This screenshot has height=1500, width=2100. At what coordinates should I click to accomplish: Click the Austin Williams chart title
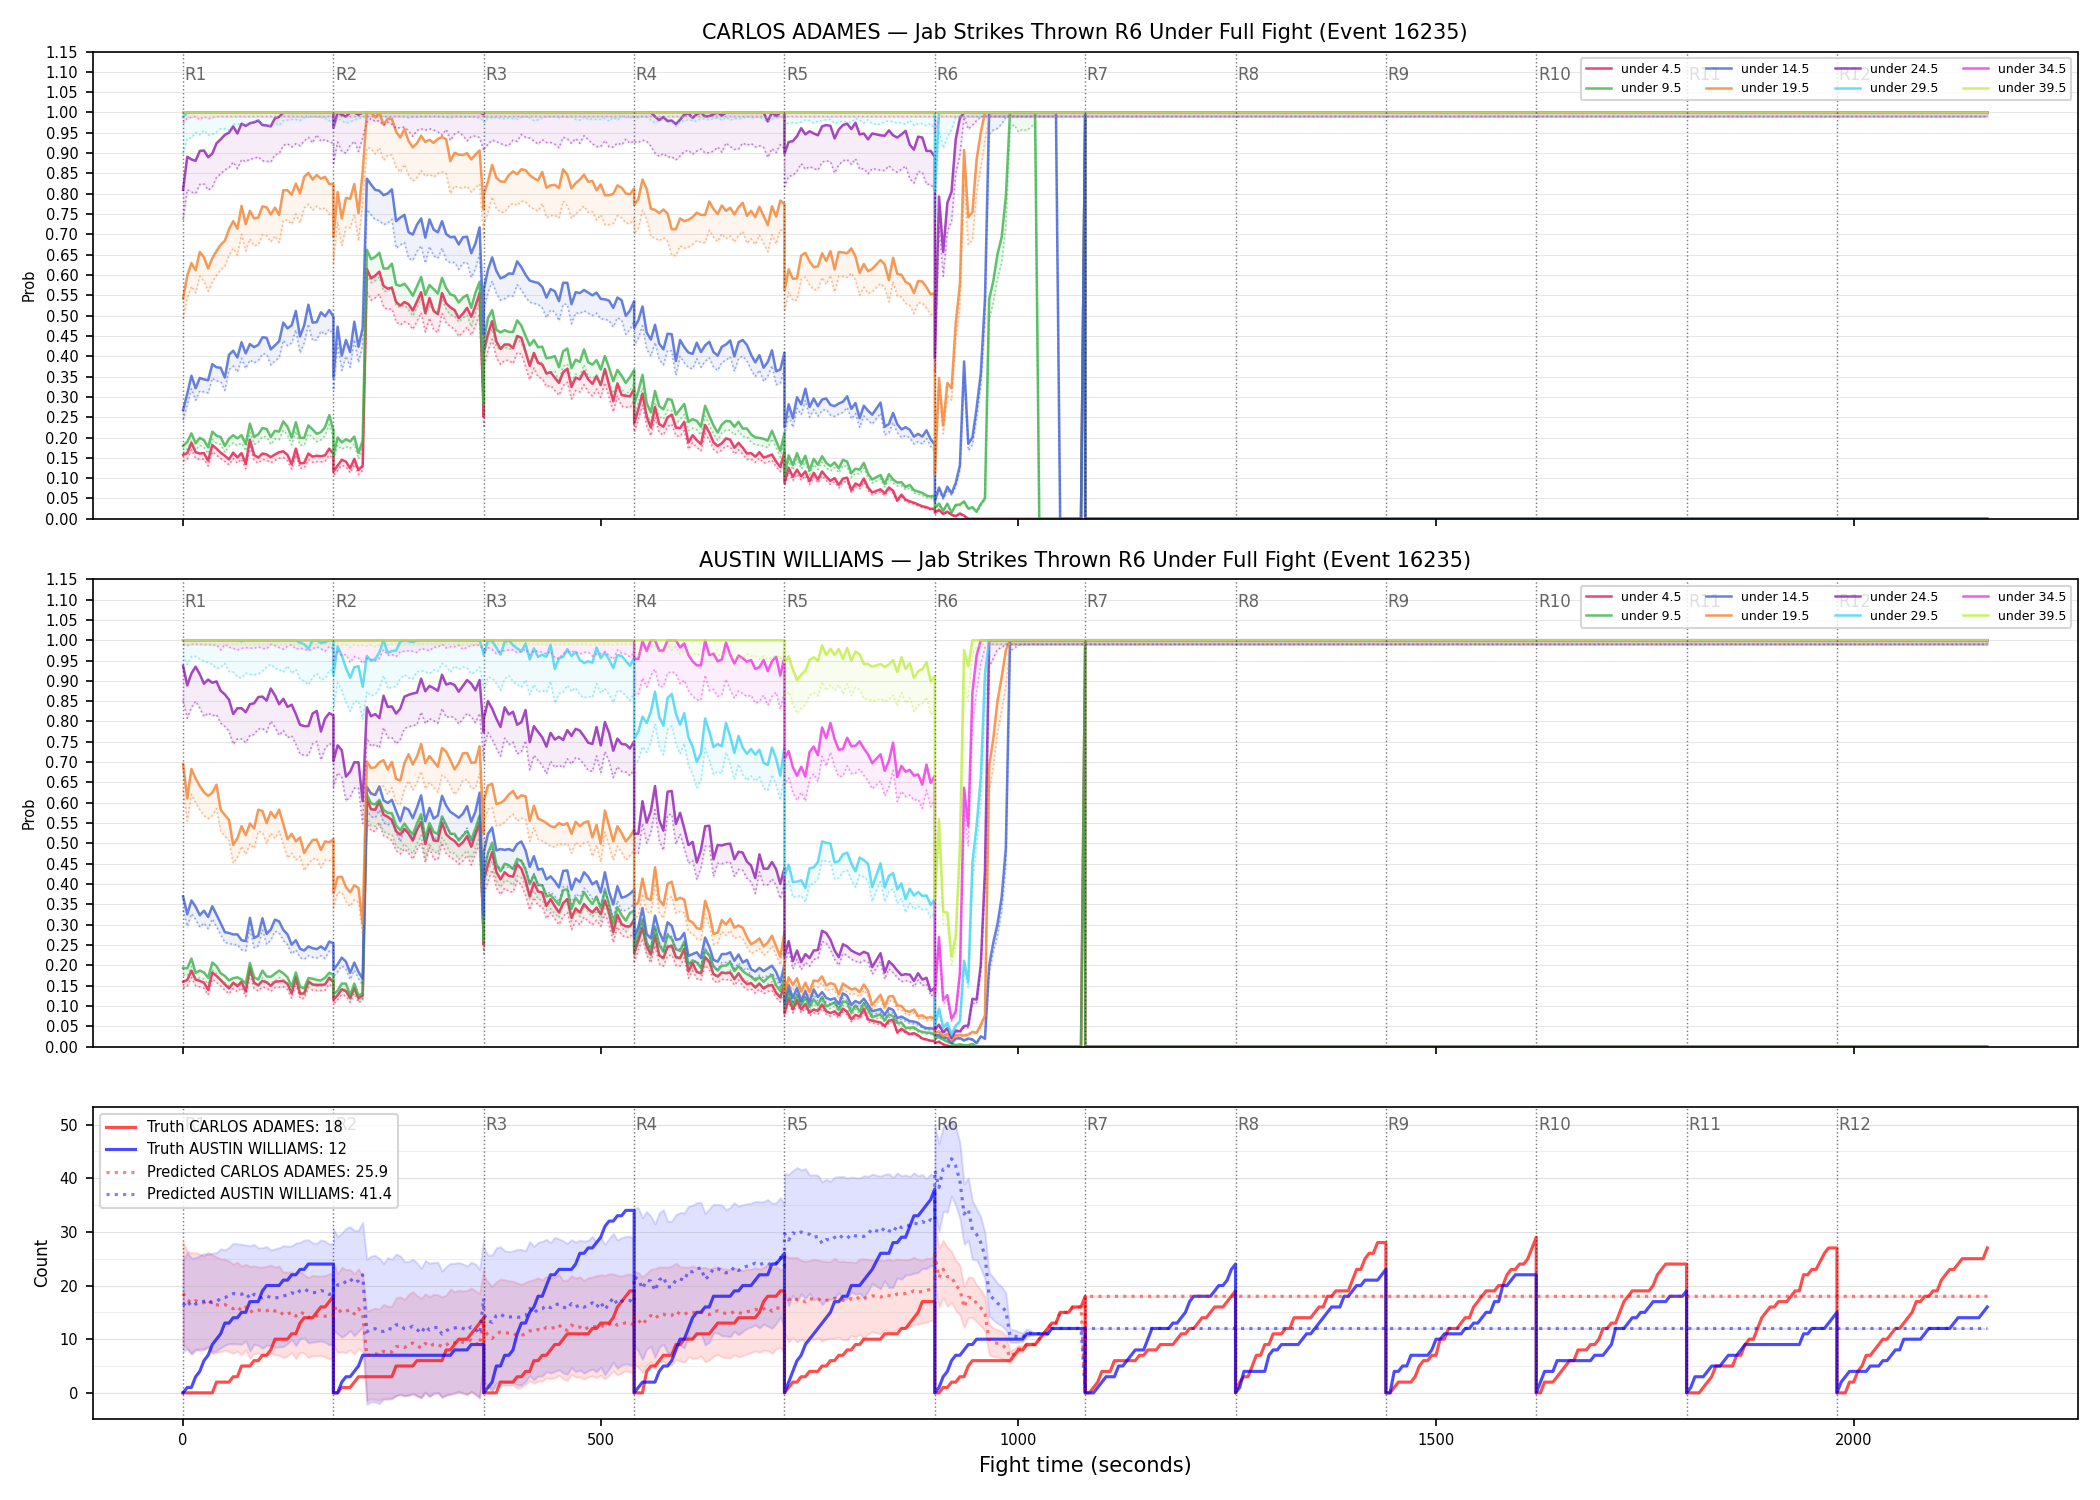1084,560
